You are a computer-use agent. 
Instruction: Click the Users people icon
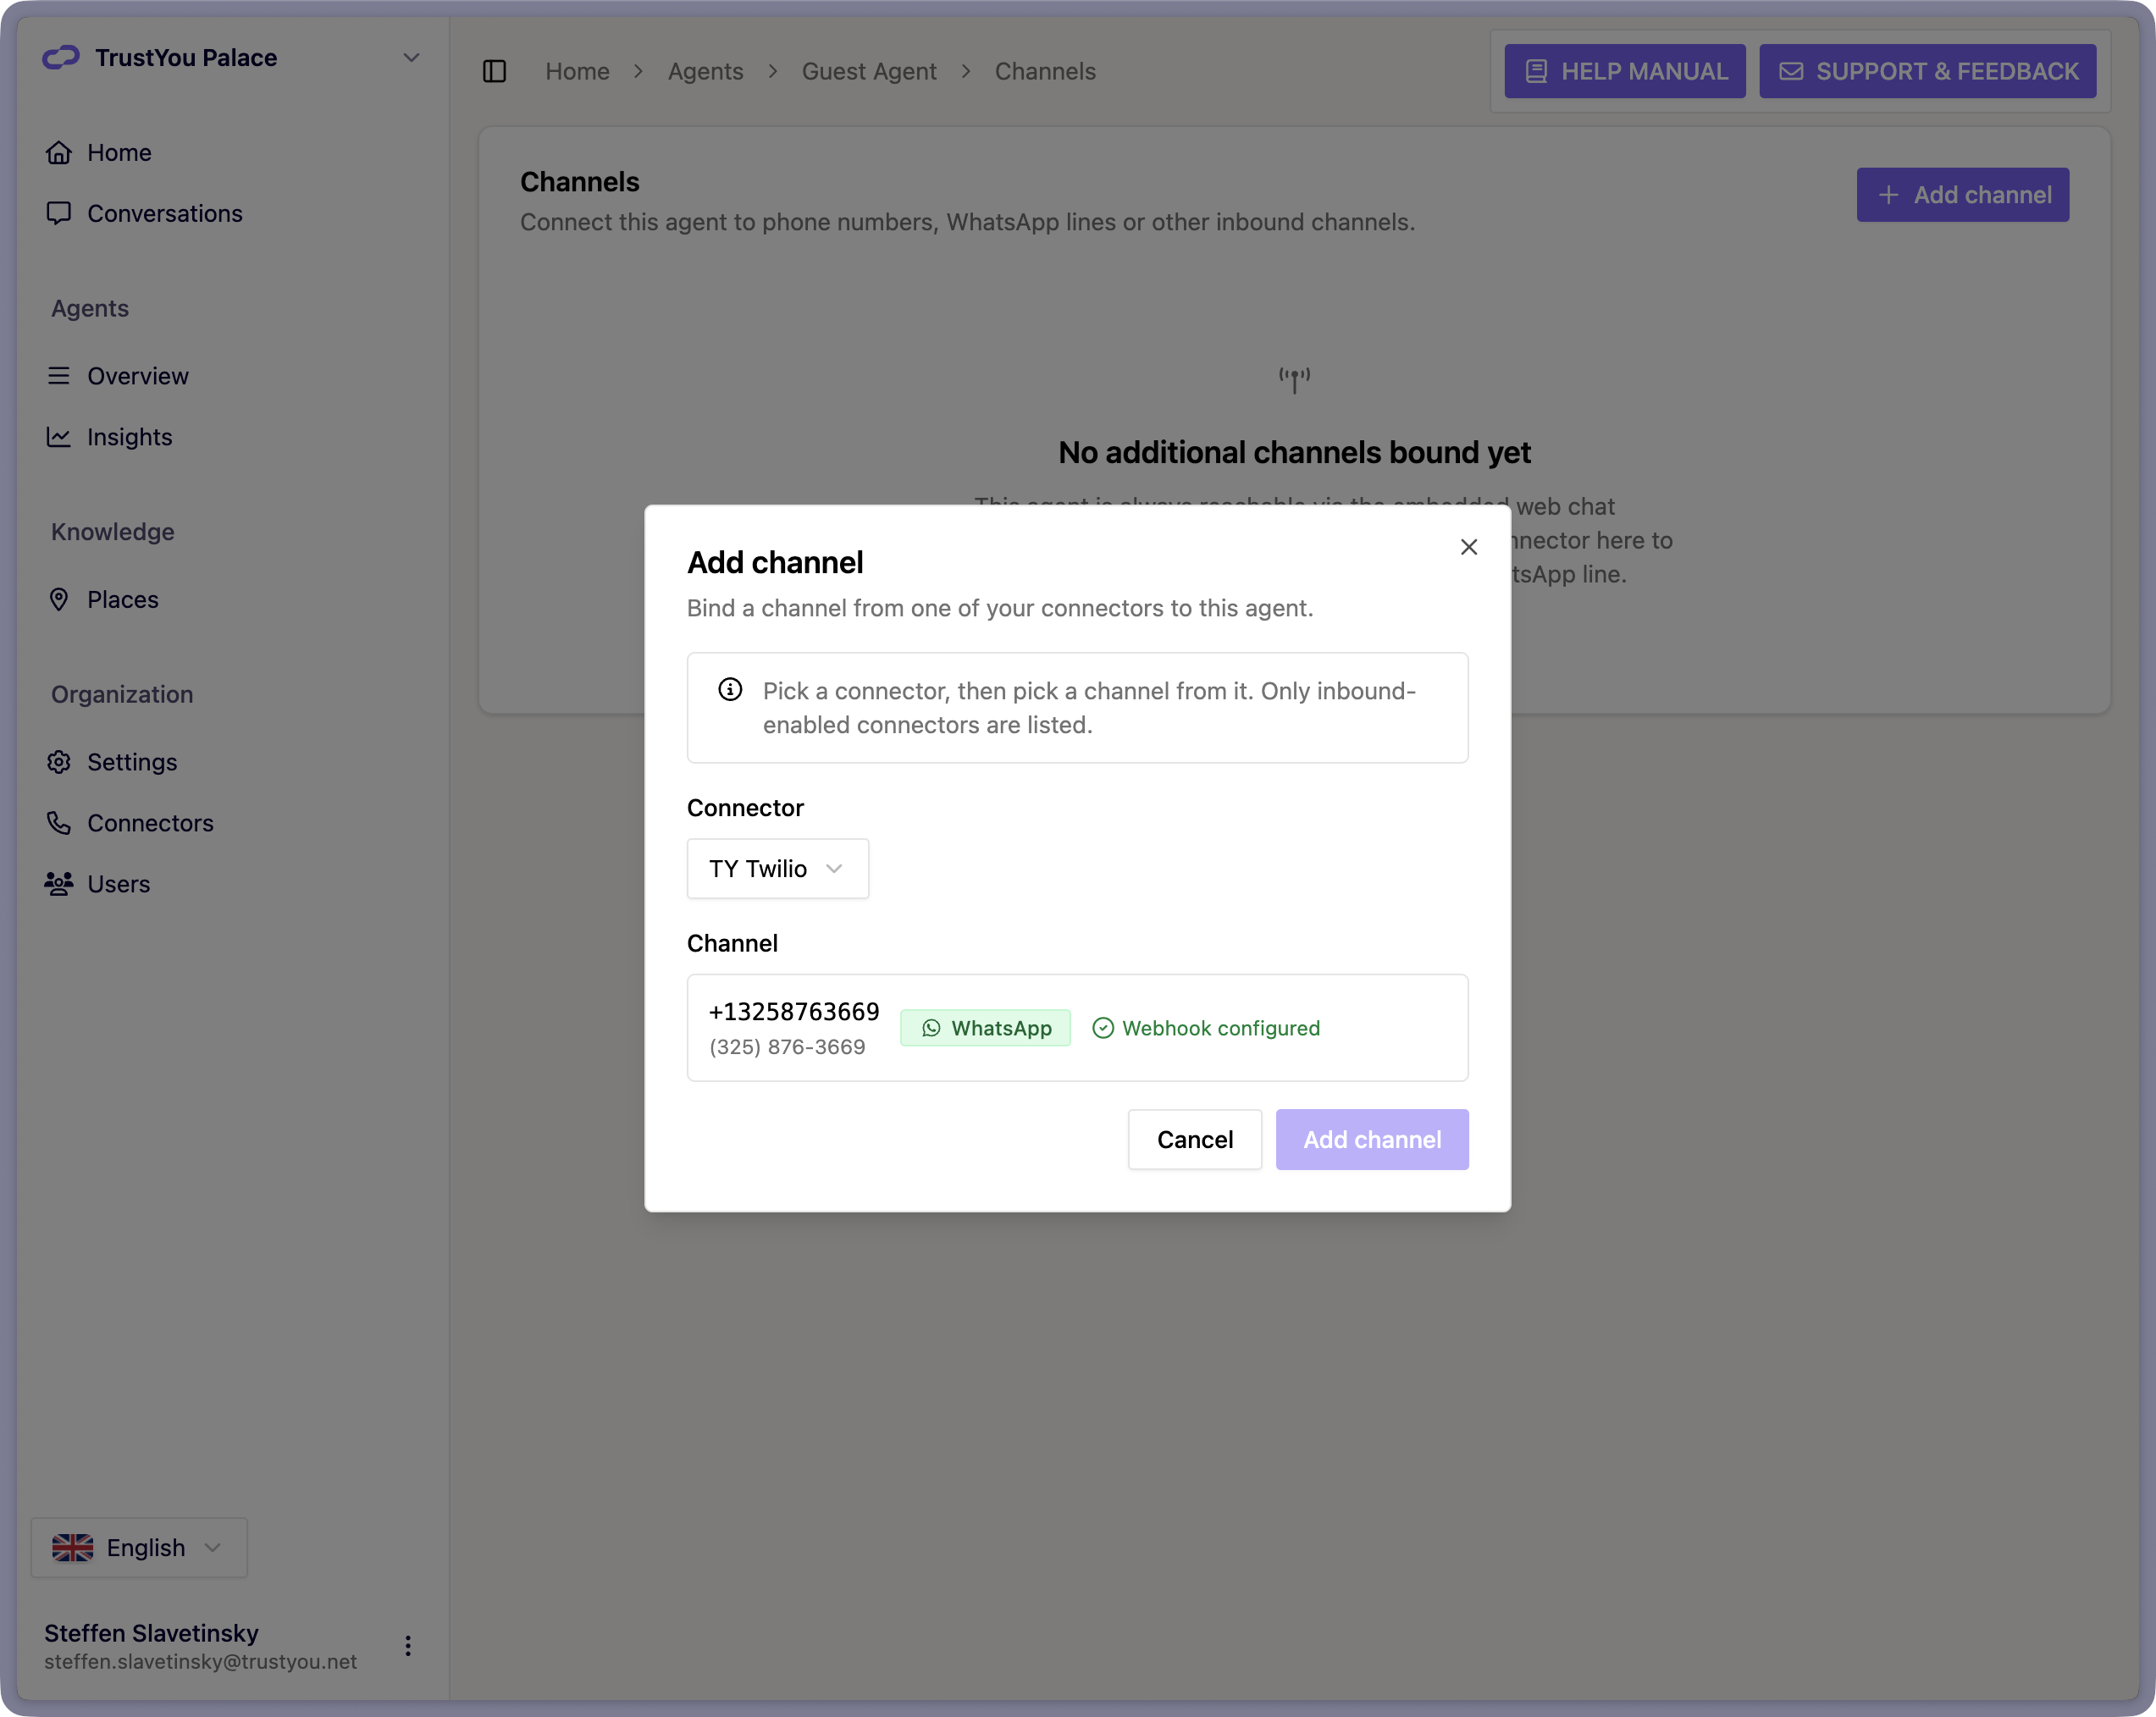pyautogui.click(x=59, y=884)
